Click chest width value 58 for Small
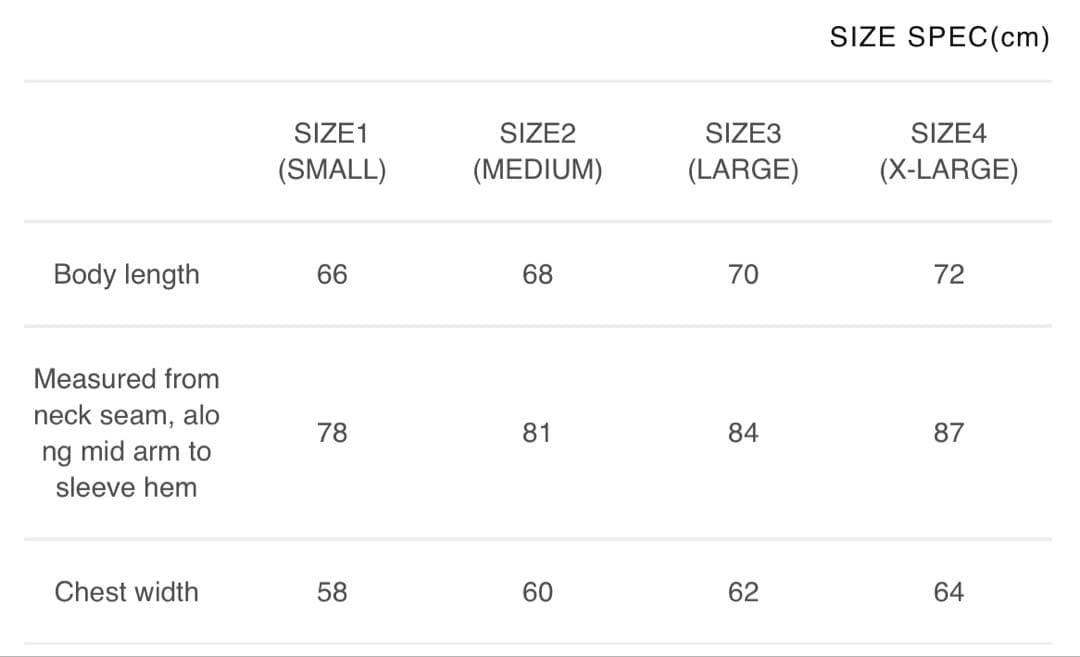Viewport: 1080px width, 657px height. tap(332, 592)
